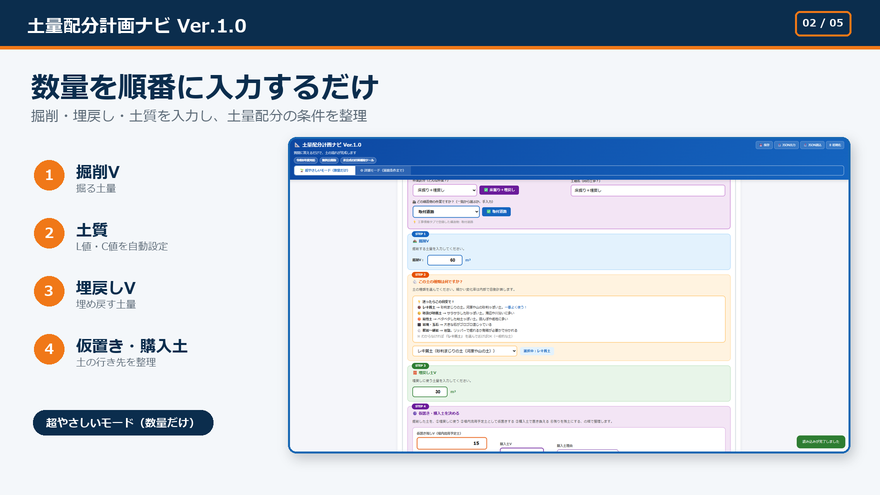Toggle the blue checked button beside second dropdown
The width and height of the screenshot is (880, 495).
(x=496, y=212)
